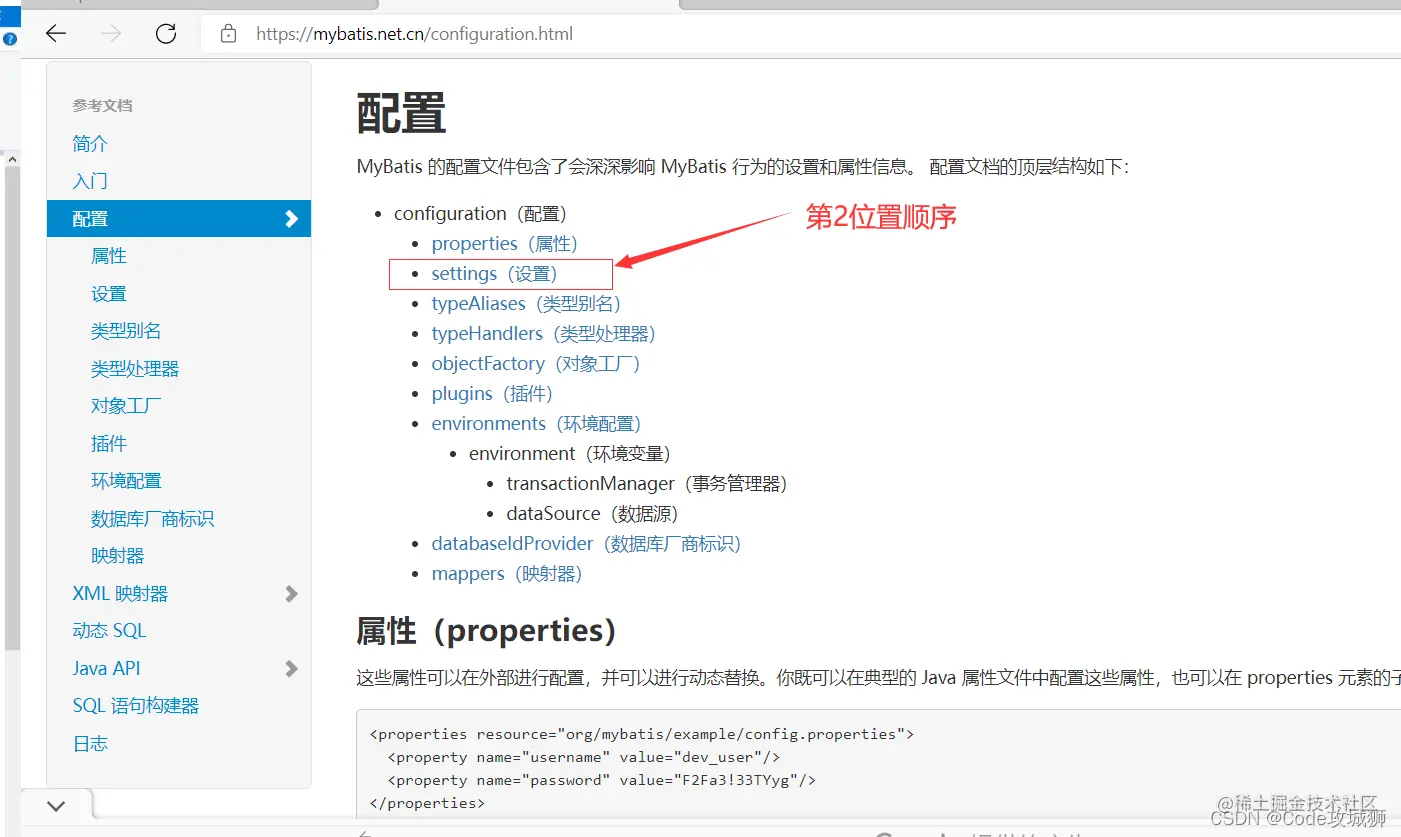Go to 映射器 sidebar sub-item

[118, 556]
